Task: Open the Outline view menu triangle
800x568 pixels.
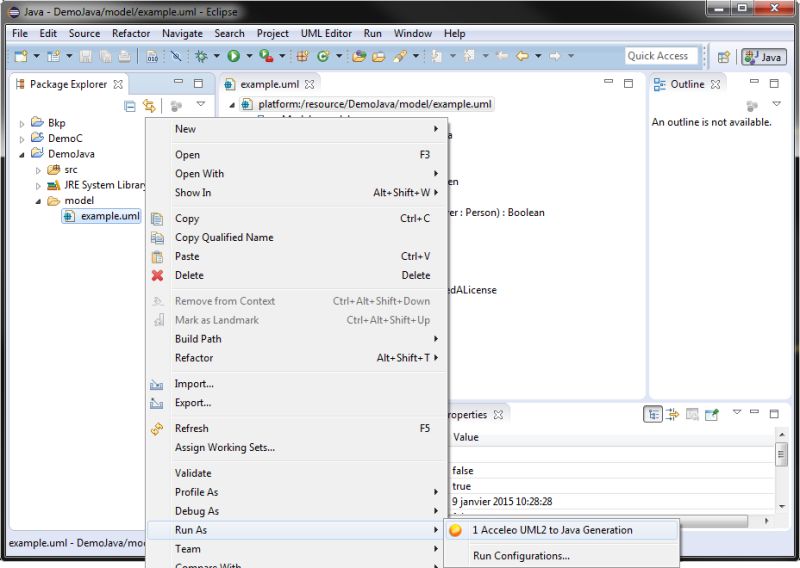Action: click(x=777, y=104)
